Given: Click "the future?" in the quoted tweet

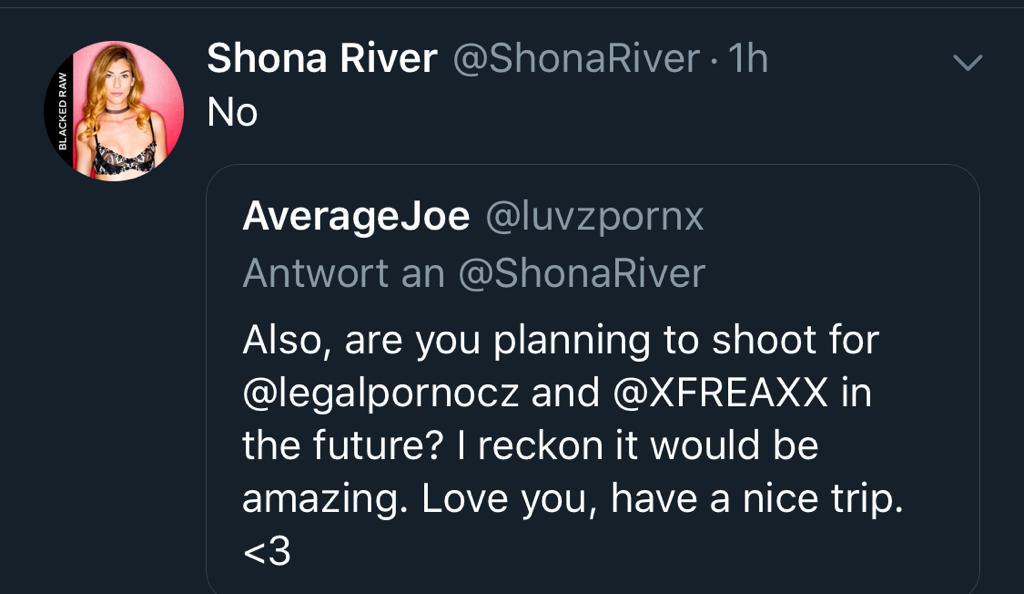Looking at the screenshot, I should click(x=337, y=446).
